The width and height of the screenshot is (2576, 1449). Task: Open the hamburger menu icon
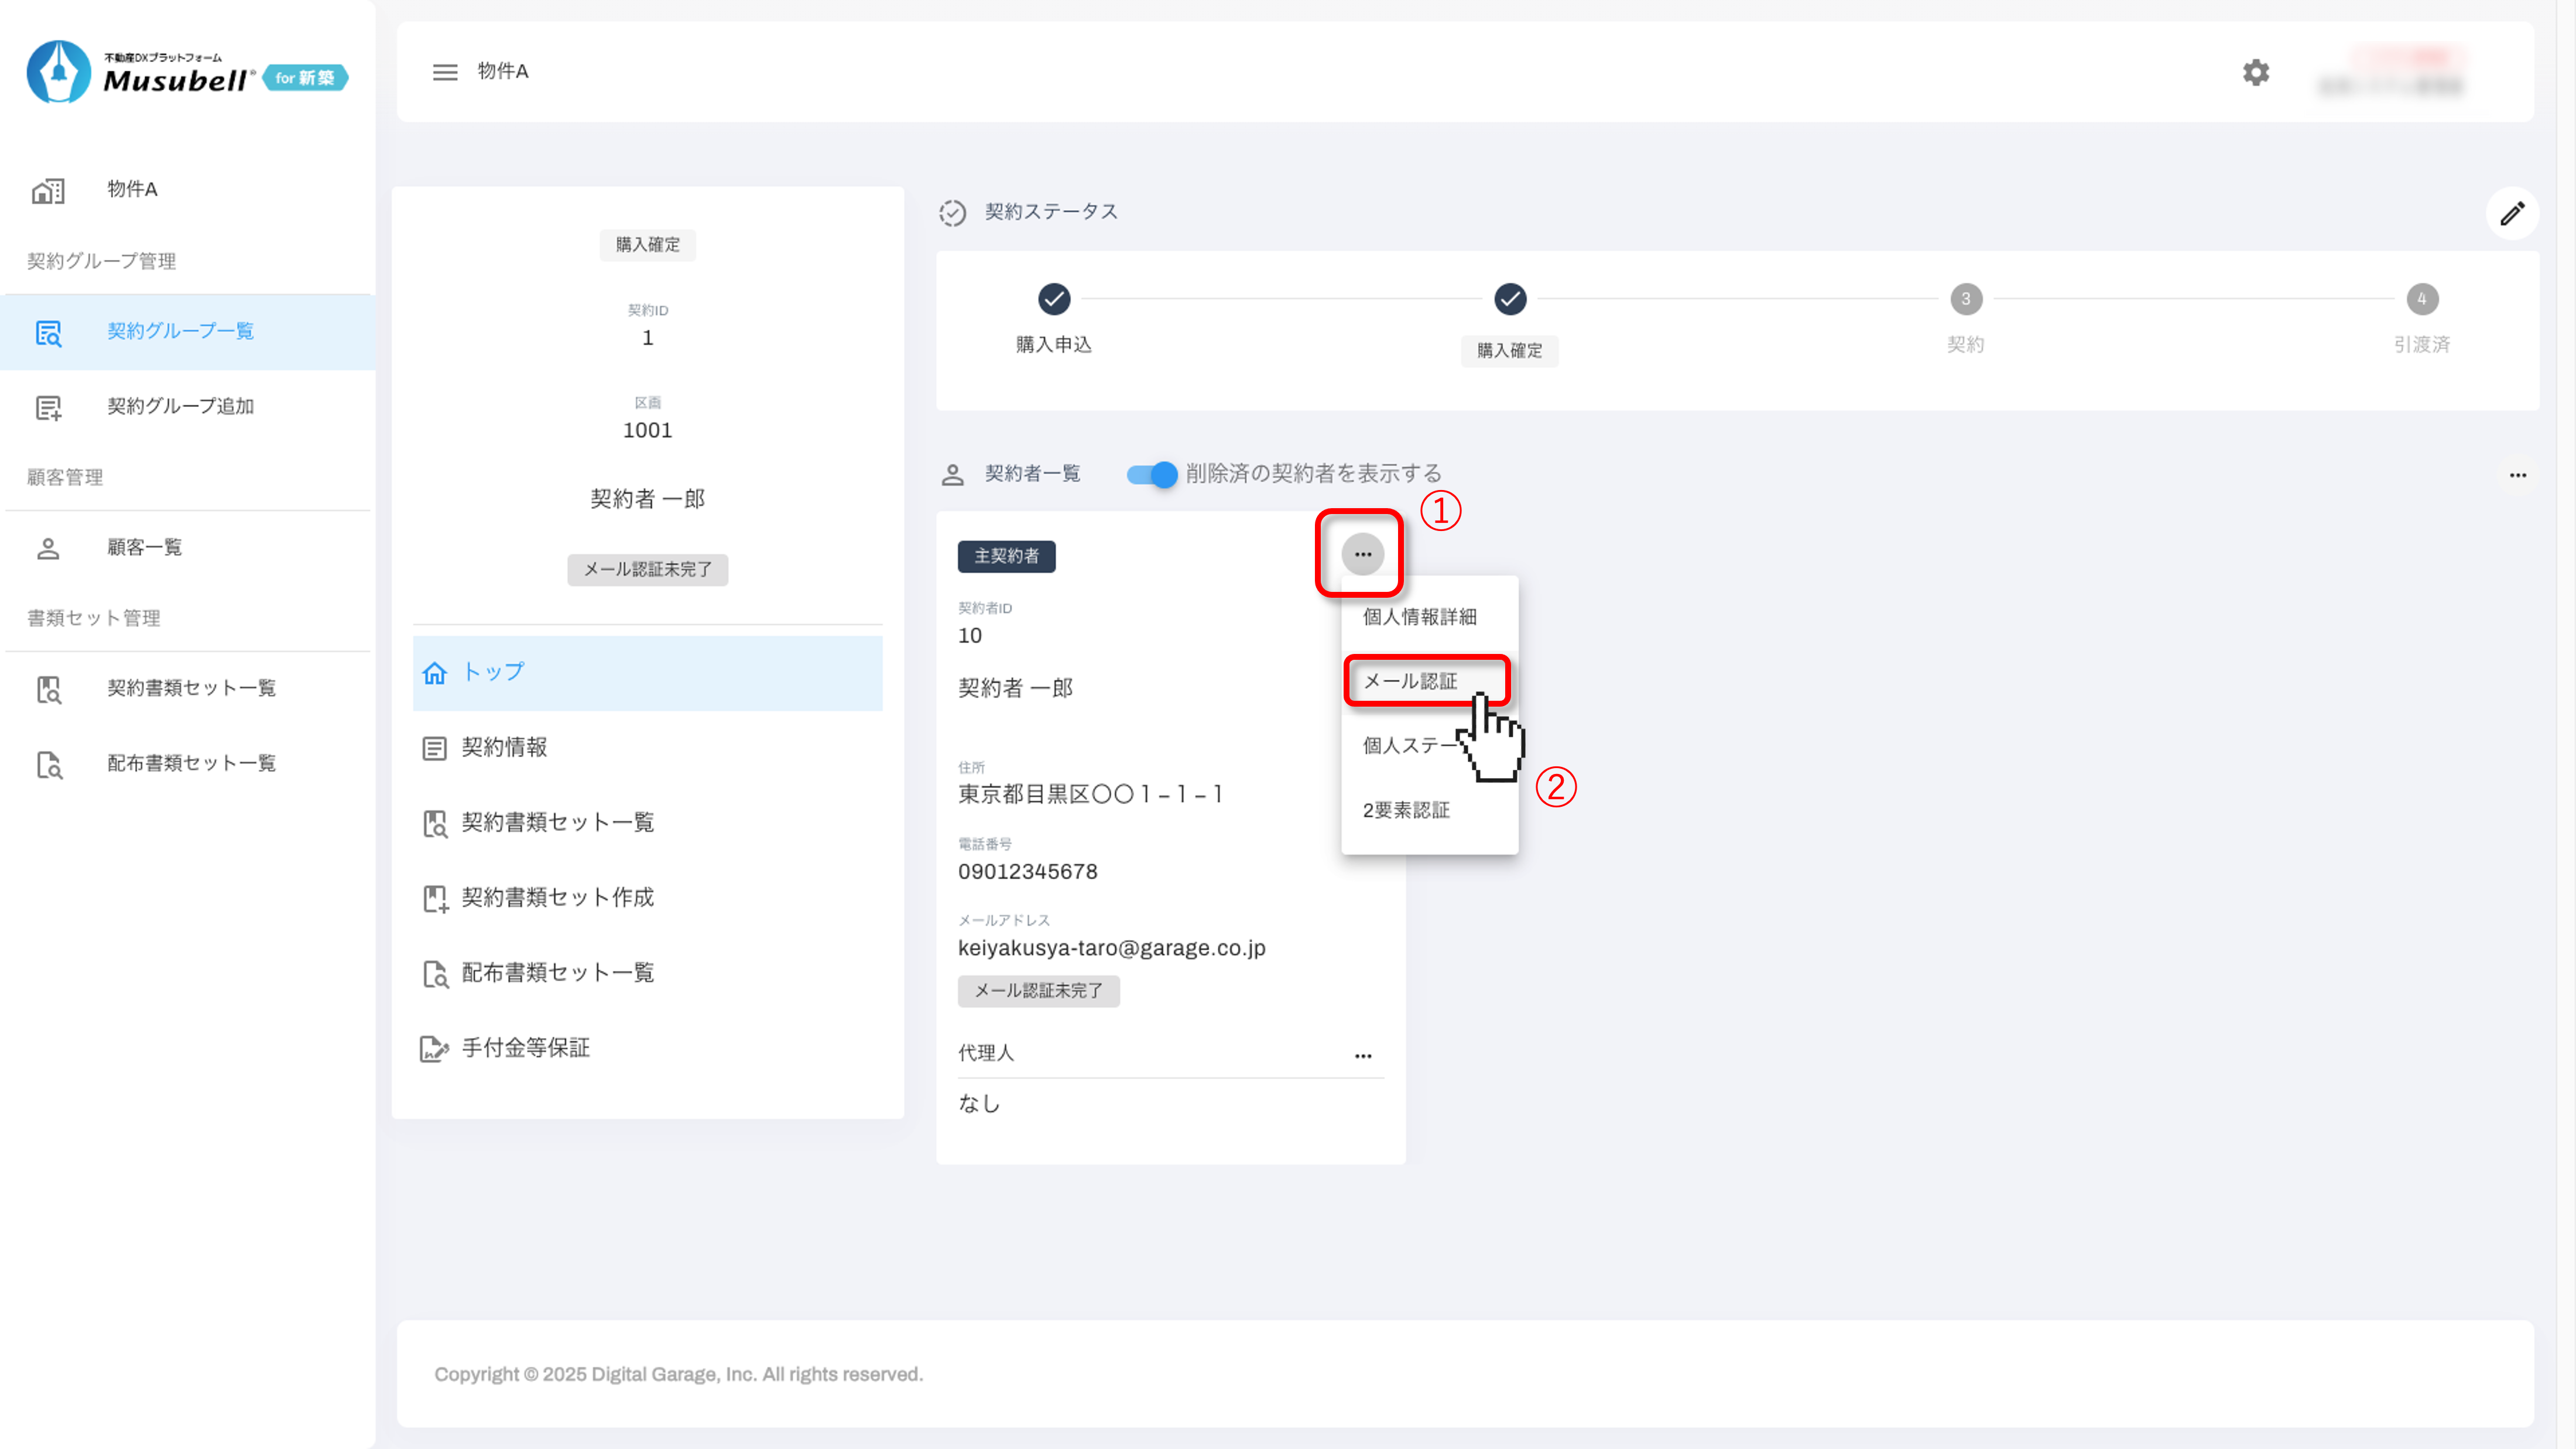tap(444, 72)
